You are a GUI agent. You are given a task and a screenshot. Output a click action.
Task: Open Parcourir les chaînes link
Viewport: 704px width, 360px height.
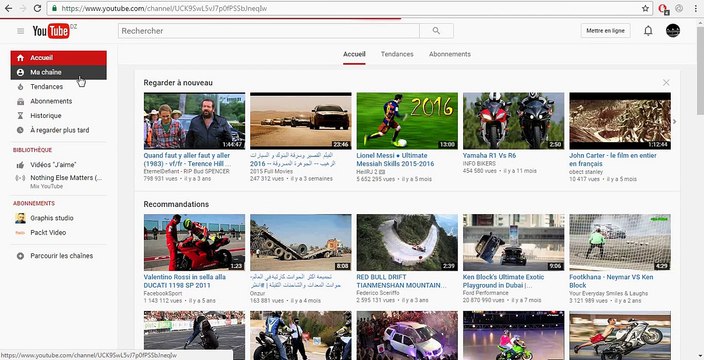point(62,256)
